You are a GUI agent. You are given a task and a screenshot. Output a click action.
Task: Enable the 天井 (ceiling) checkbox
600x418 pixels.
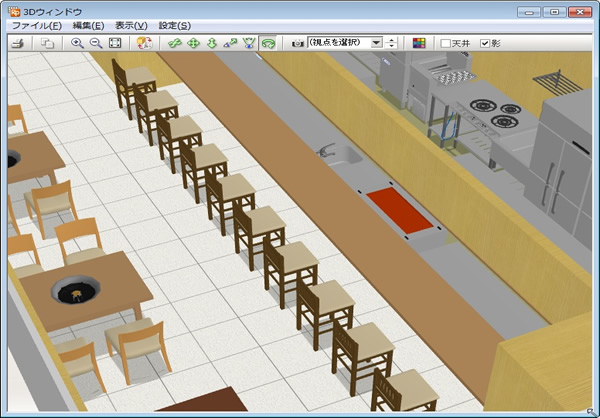click(446, 44)
